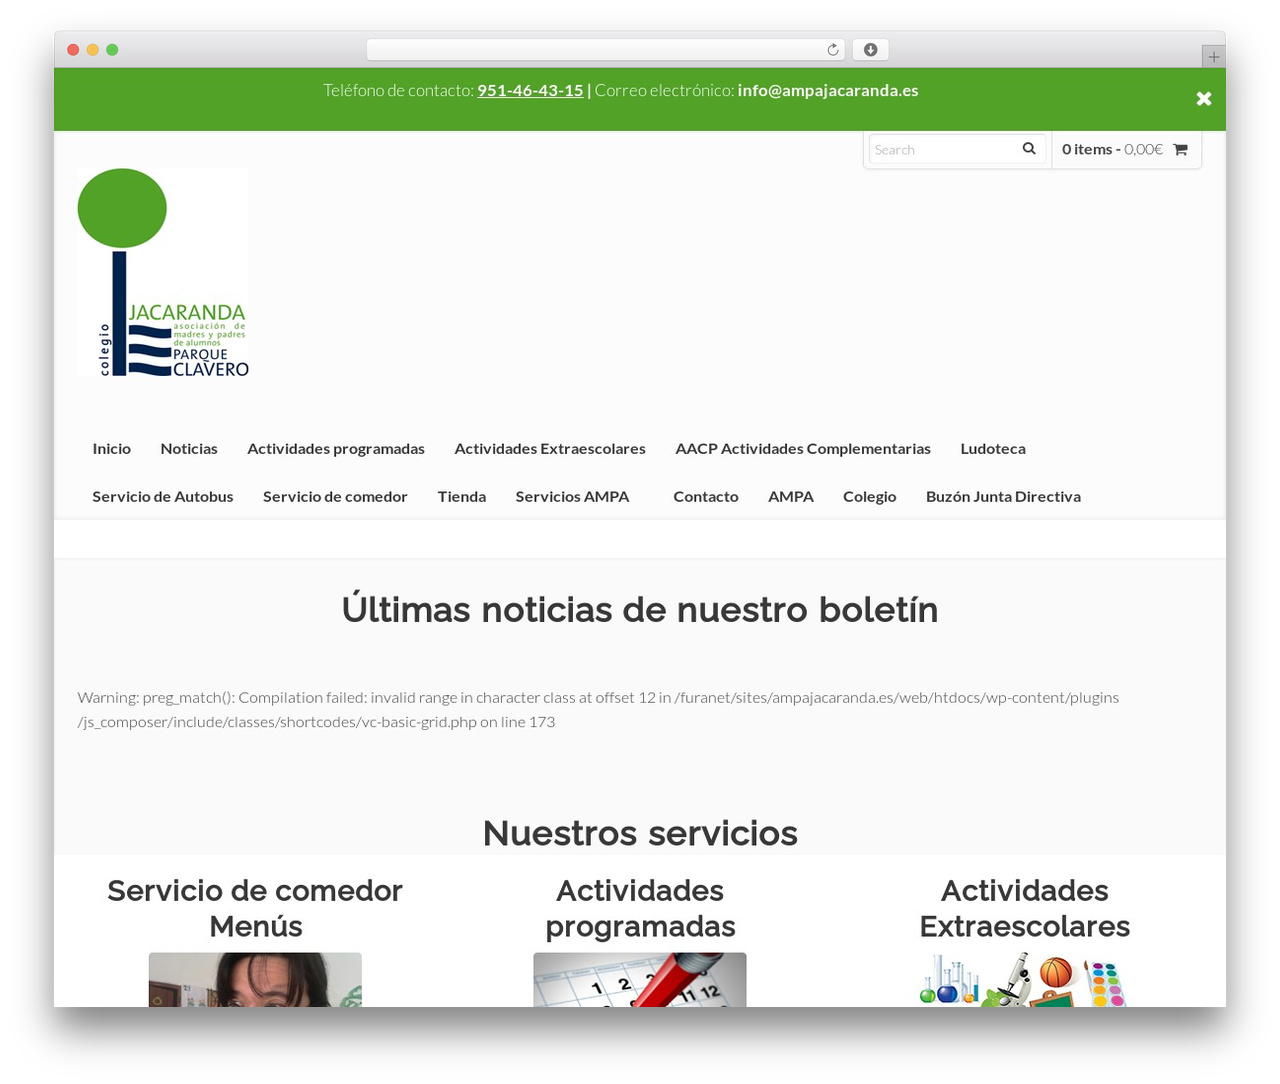Open the Contacto page
Screen dimensions: 1280x1084
point(706,497)
